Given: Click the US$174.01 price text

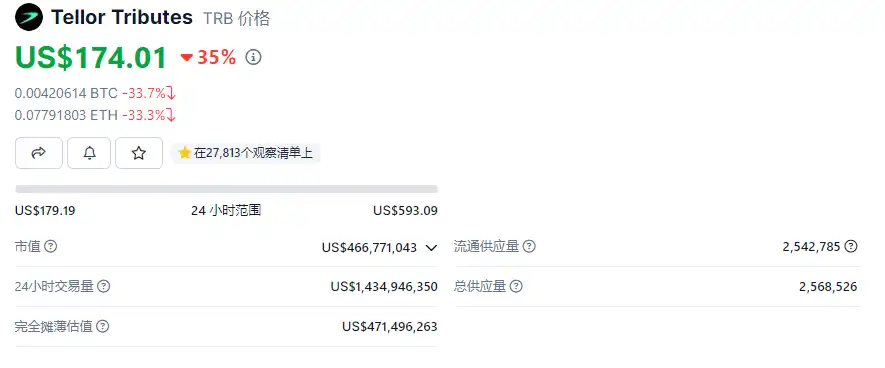Looking at the screenshot, I should 91,58.
